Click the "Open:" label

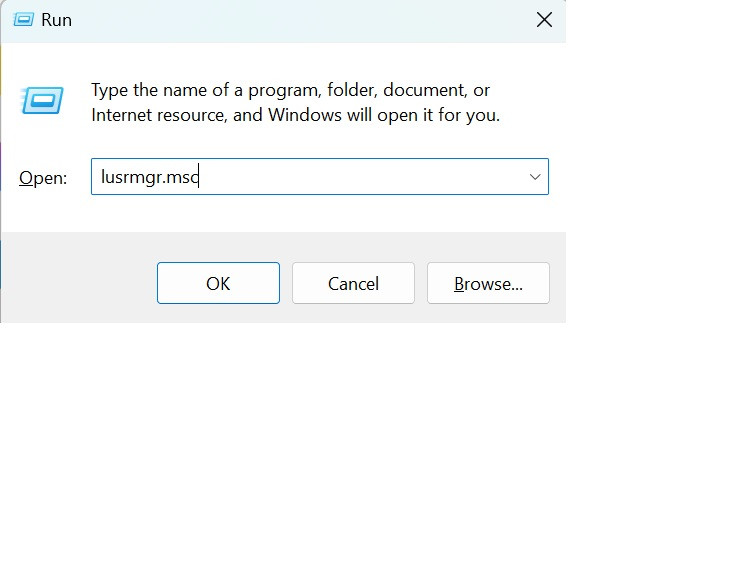[43, 178]
